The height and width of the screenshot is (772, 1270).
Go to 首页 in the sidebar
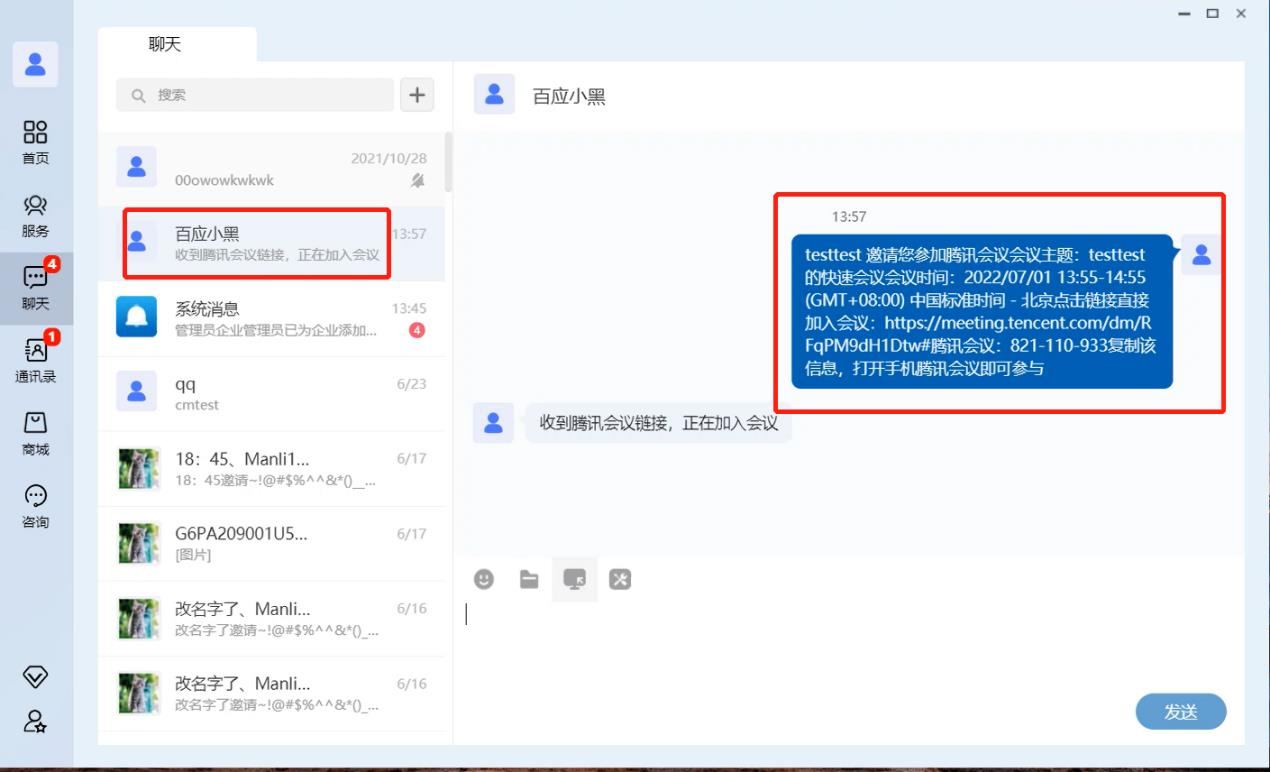pyautogui.click(x=35, y=143)
